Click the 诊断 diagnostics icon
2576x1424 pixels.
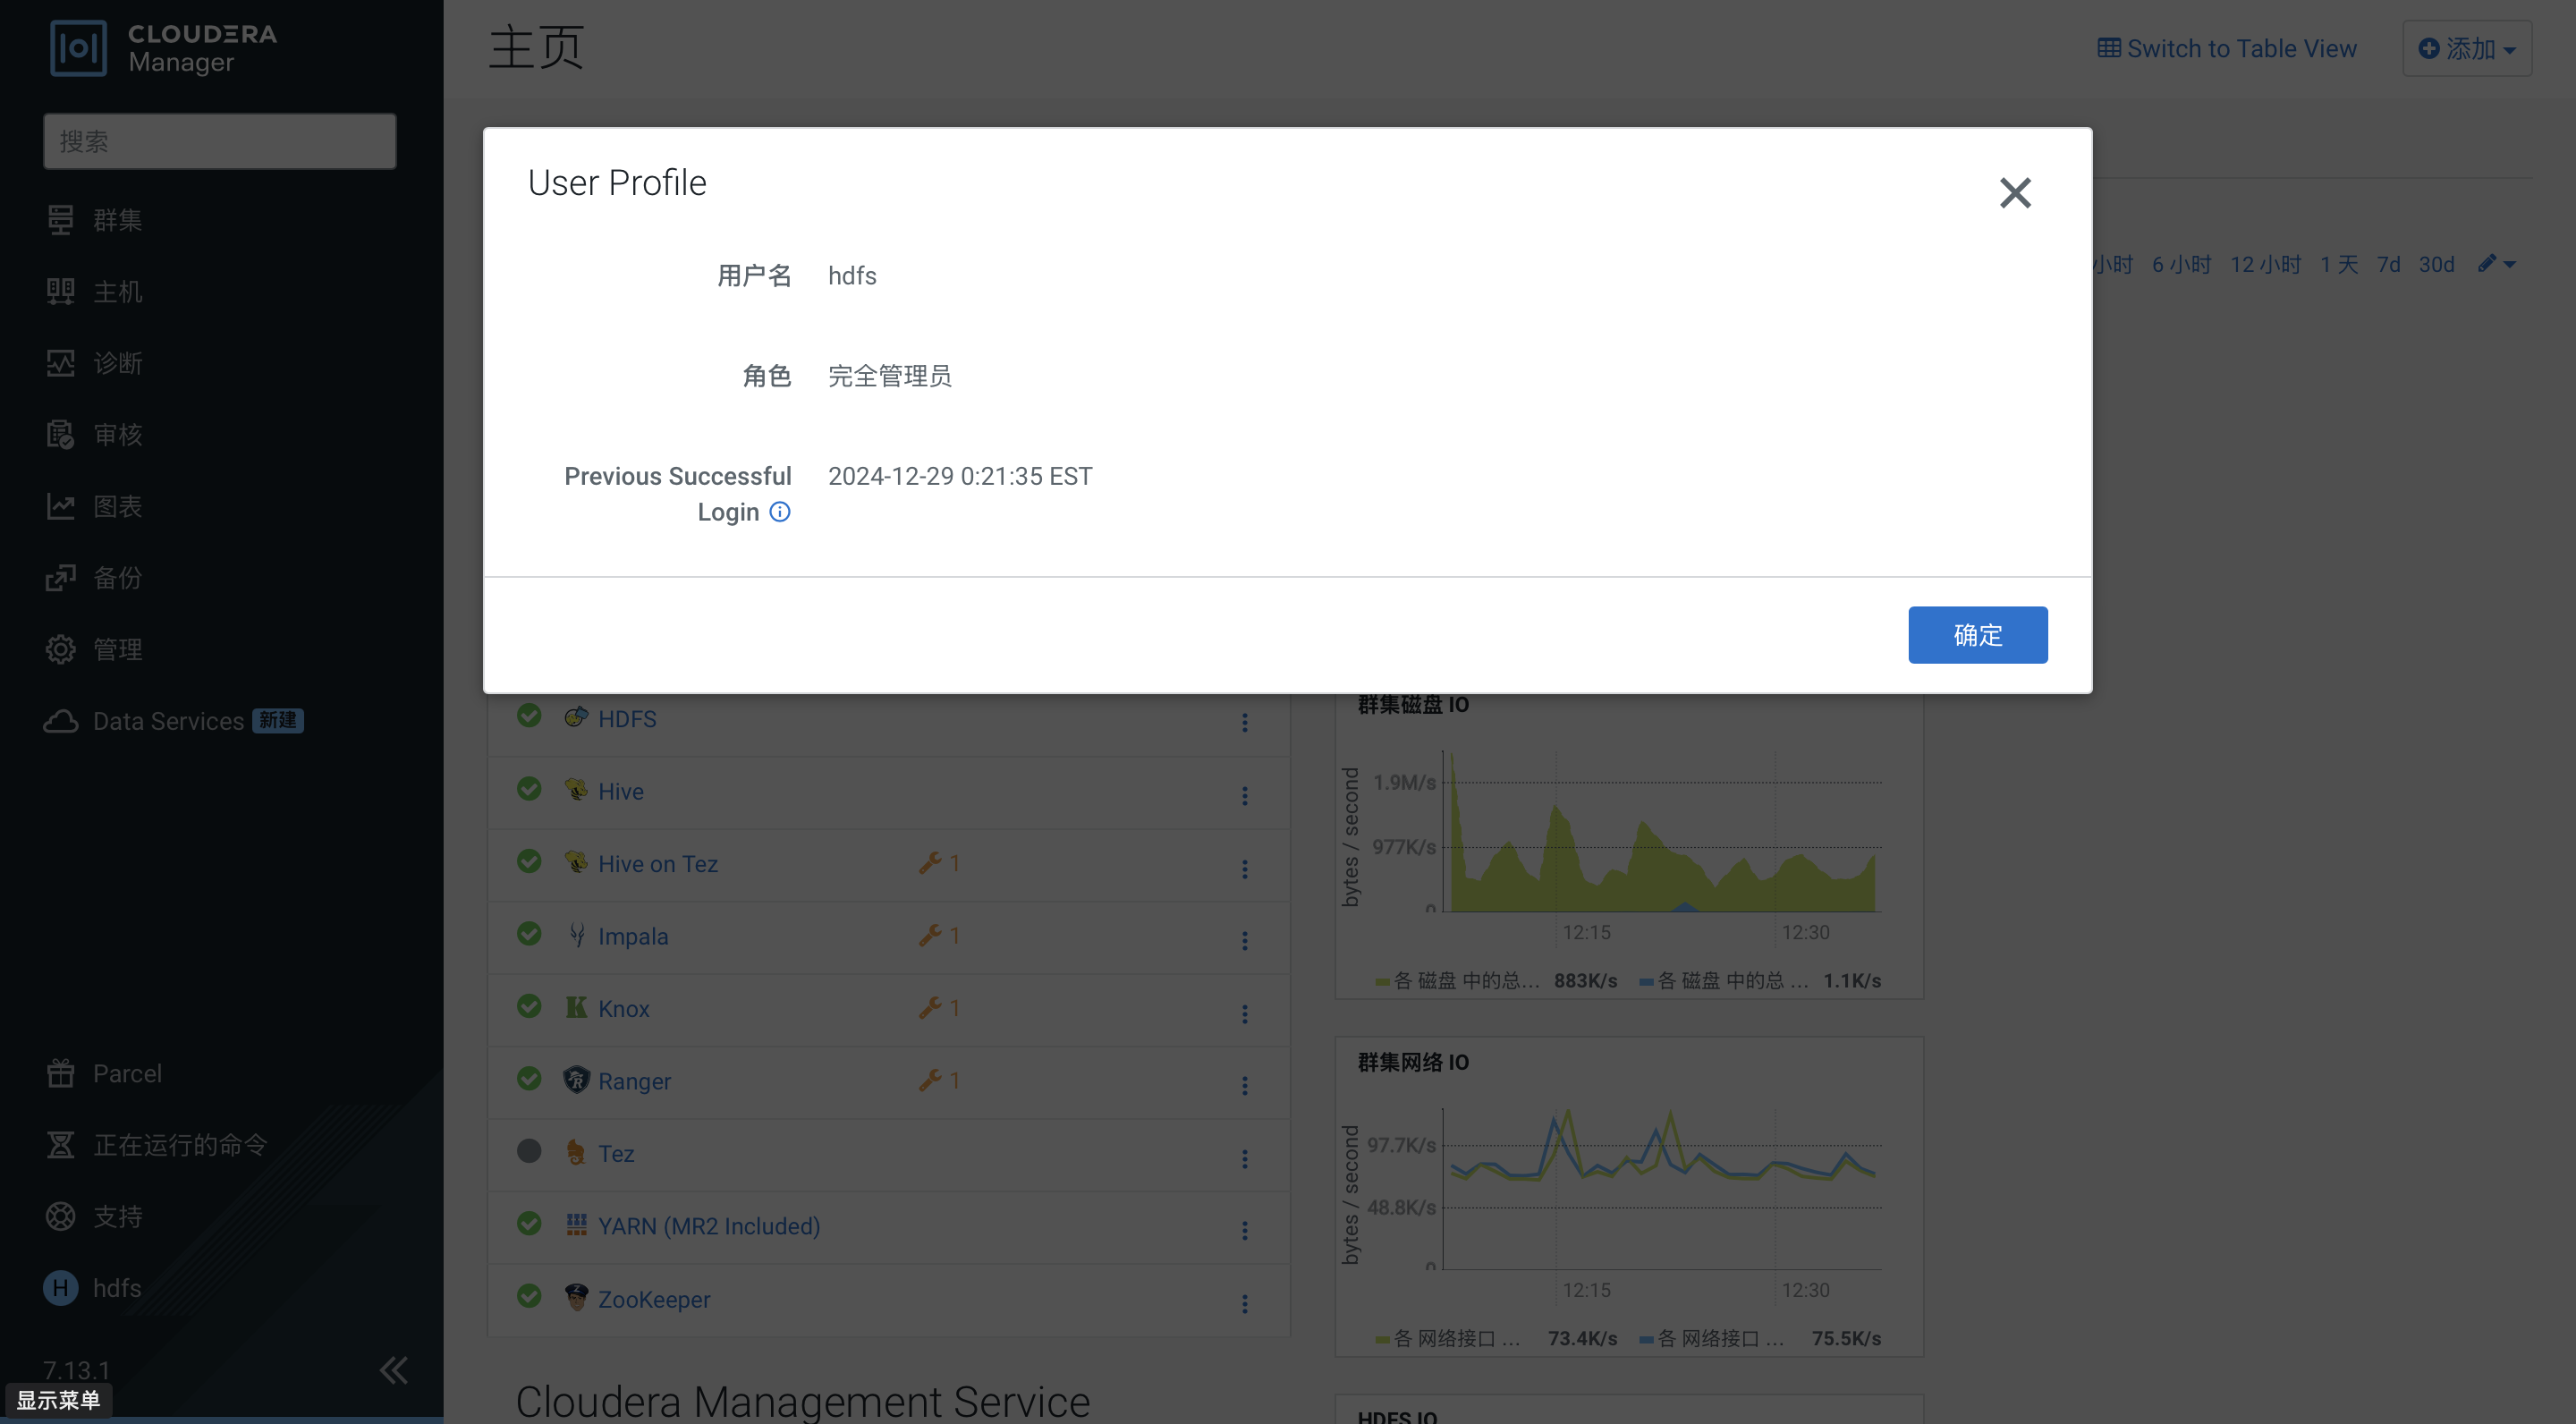click(60, 363)
